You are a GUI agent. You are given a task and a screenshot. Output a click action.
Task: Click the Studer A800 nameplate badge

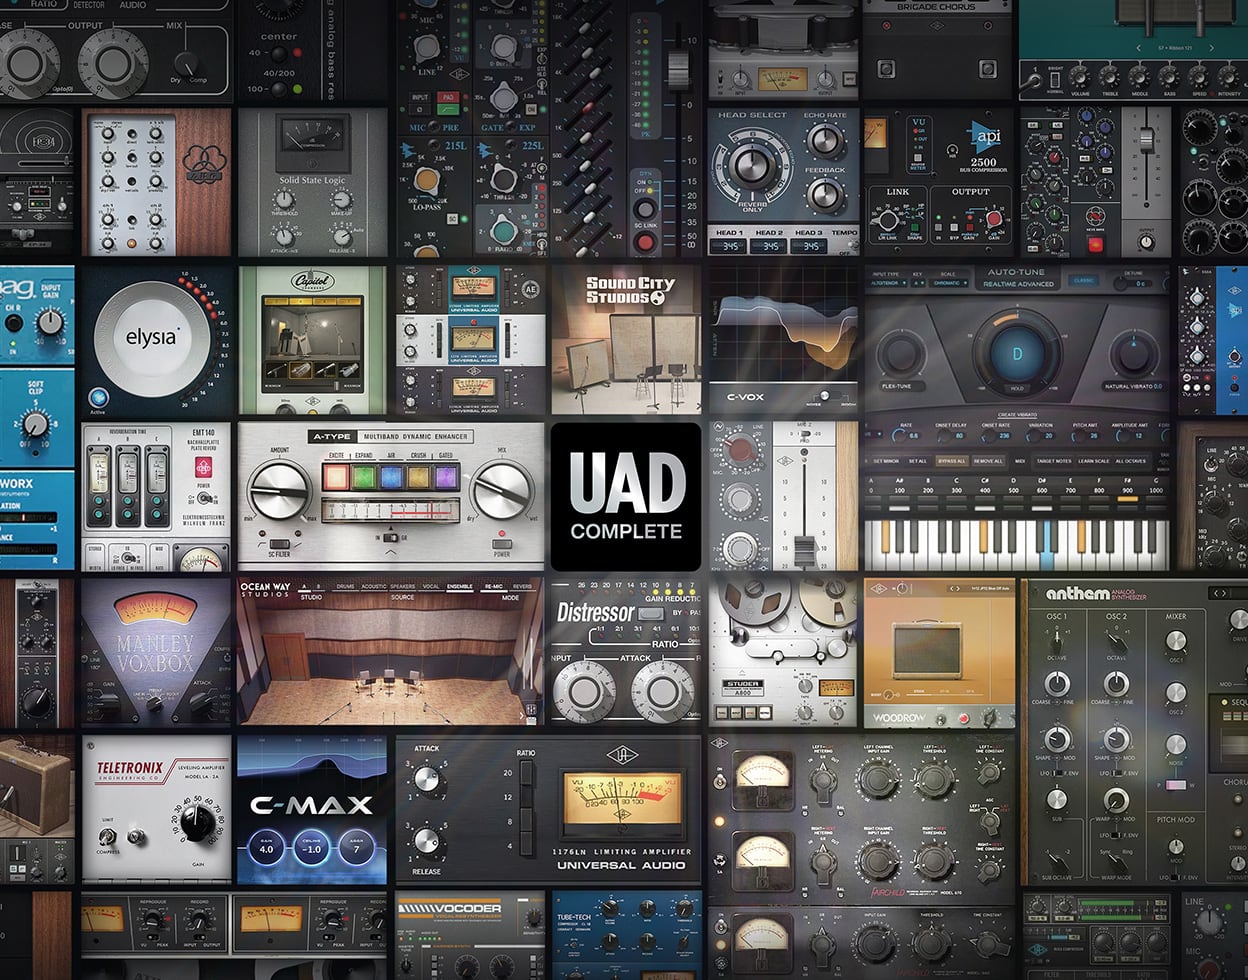click(x=742, y=688)
